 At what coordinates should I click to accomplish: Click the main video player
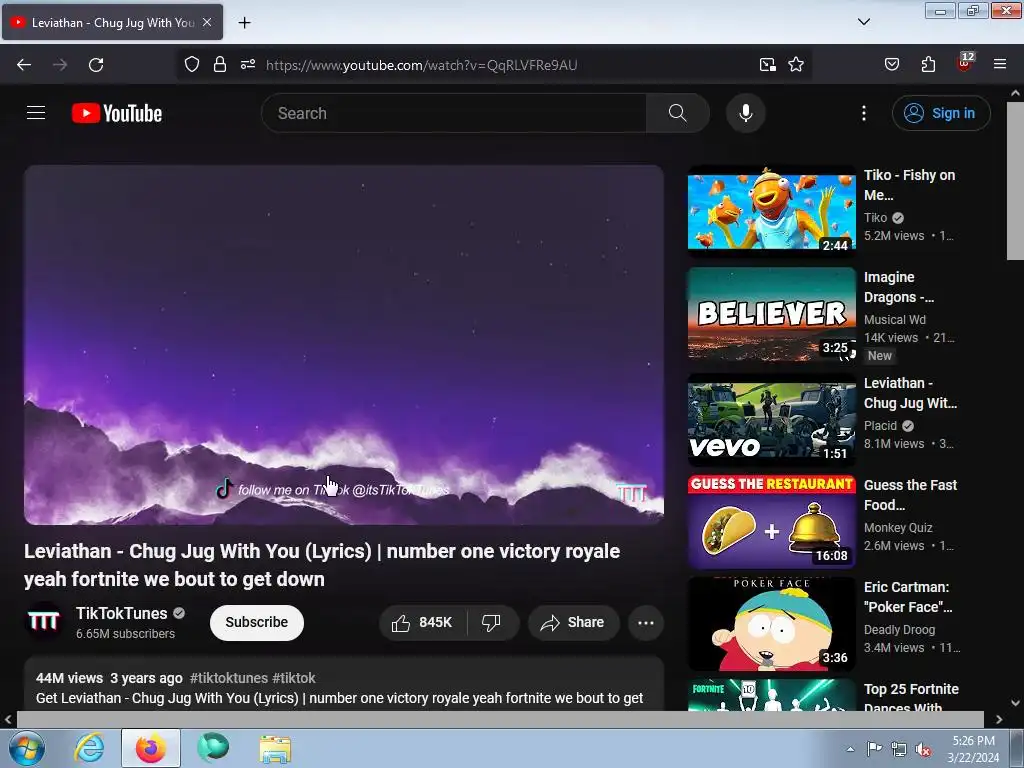(x=344, y=345)
